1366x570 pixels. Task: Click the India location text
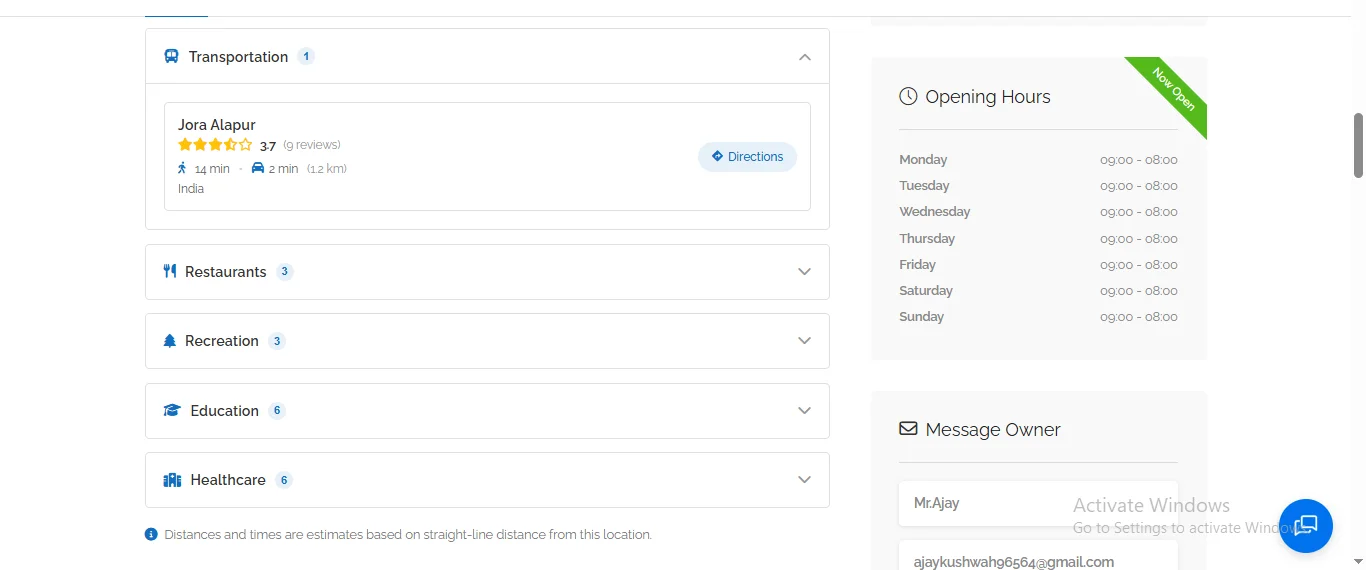(x=191, y=189)
